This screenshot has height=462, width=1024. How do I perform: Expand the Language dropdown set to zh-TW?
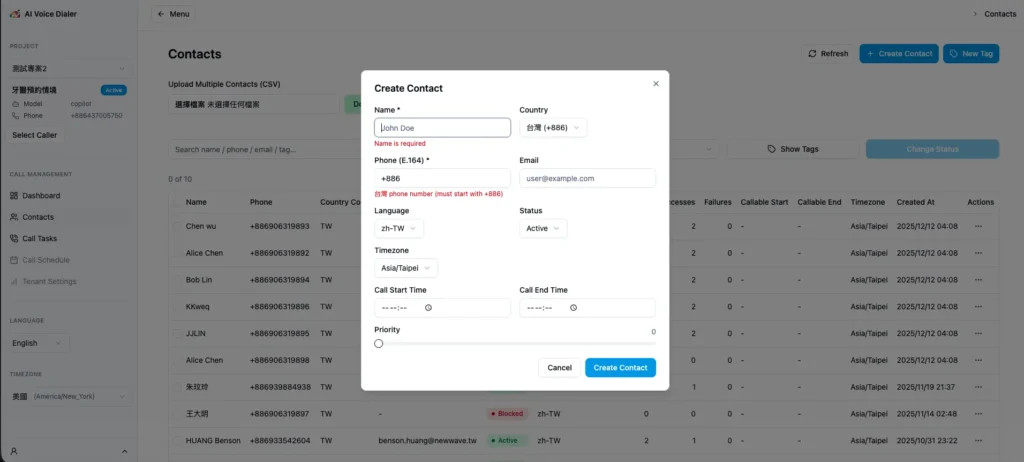click(398, 228)
